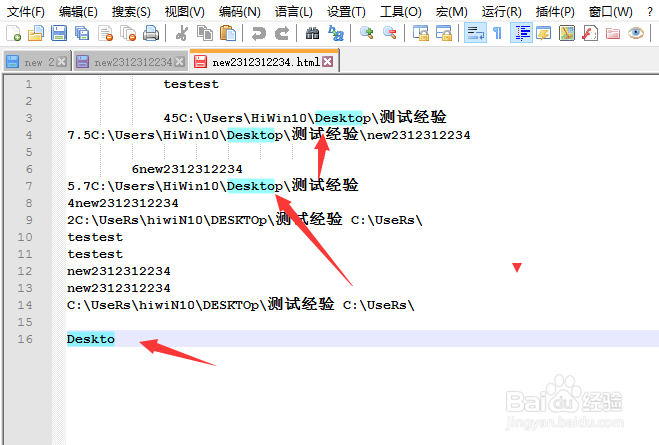Click the Print icon
Viewport: 659px width, 445px height.
(x=151, y=33)
